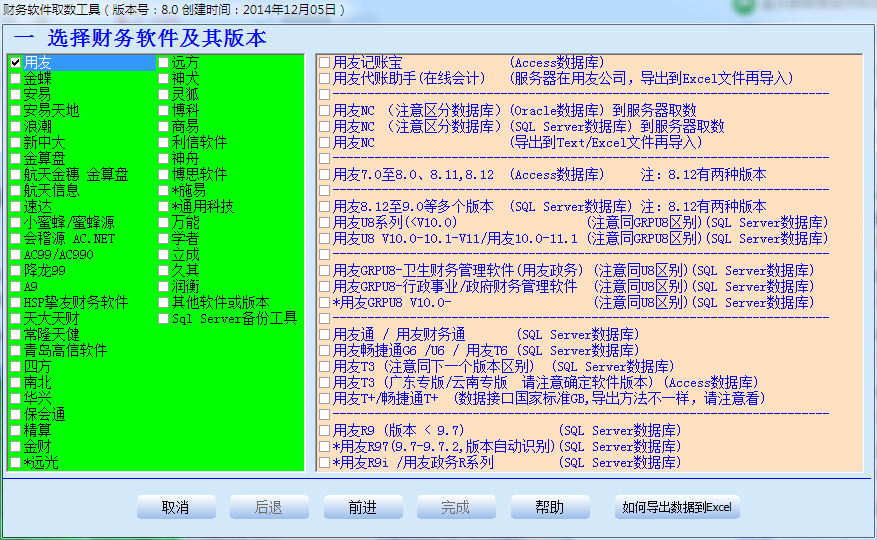Check the 青岛高信软件 checkbox
This screenshot has width=877, height=540.
pos(16,351)
